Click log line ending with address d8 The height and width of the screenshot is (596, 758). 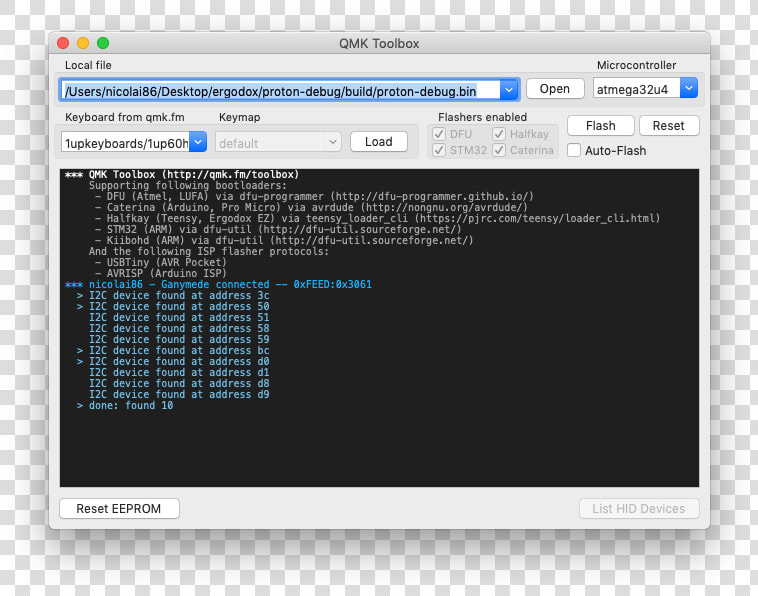pyautogui.click(x=179, y=383)
